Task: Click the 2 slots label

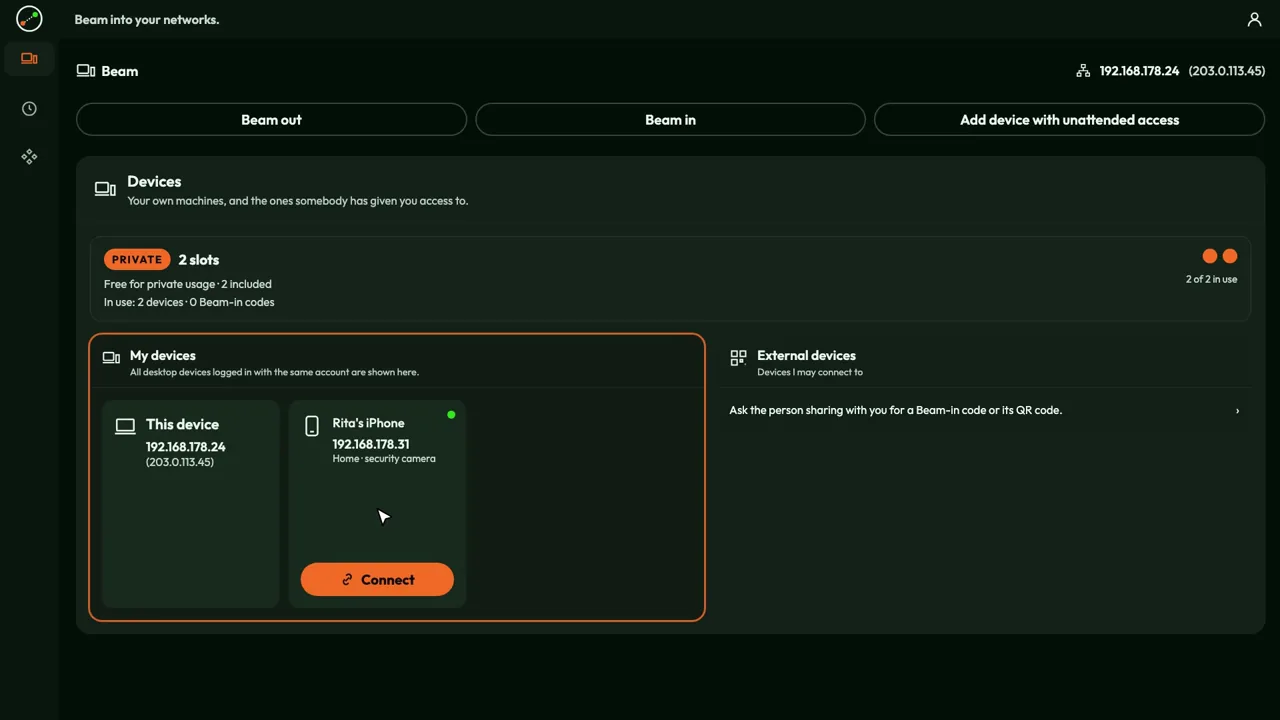Action: (x=199, y=259)
